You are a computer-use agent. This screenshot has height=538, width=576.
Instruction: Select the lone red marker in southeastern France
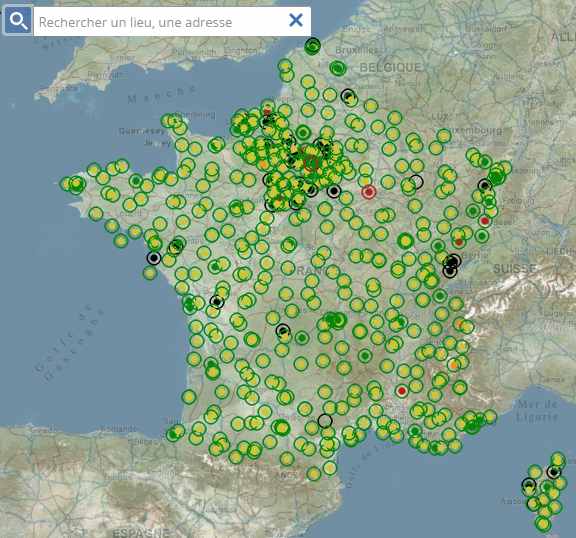coord(402,390)
